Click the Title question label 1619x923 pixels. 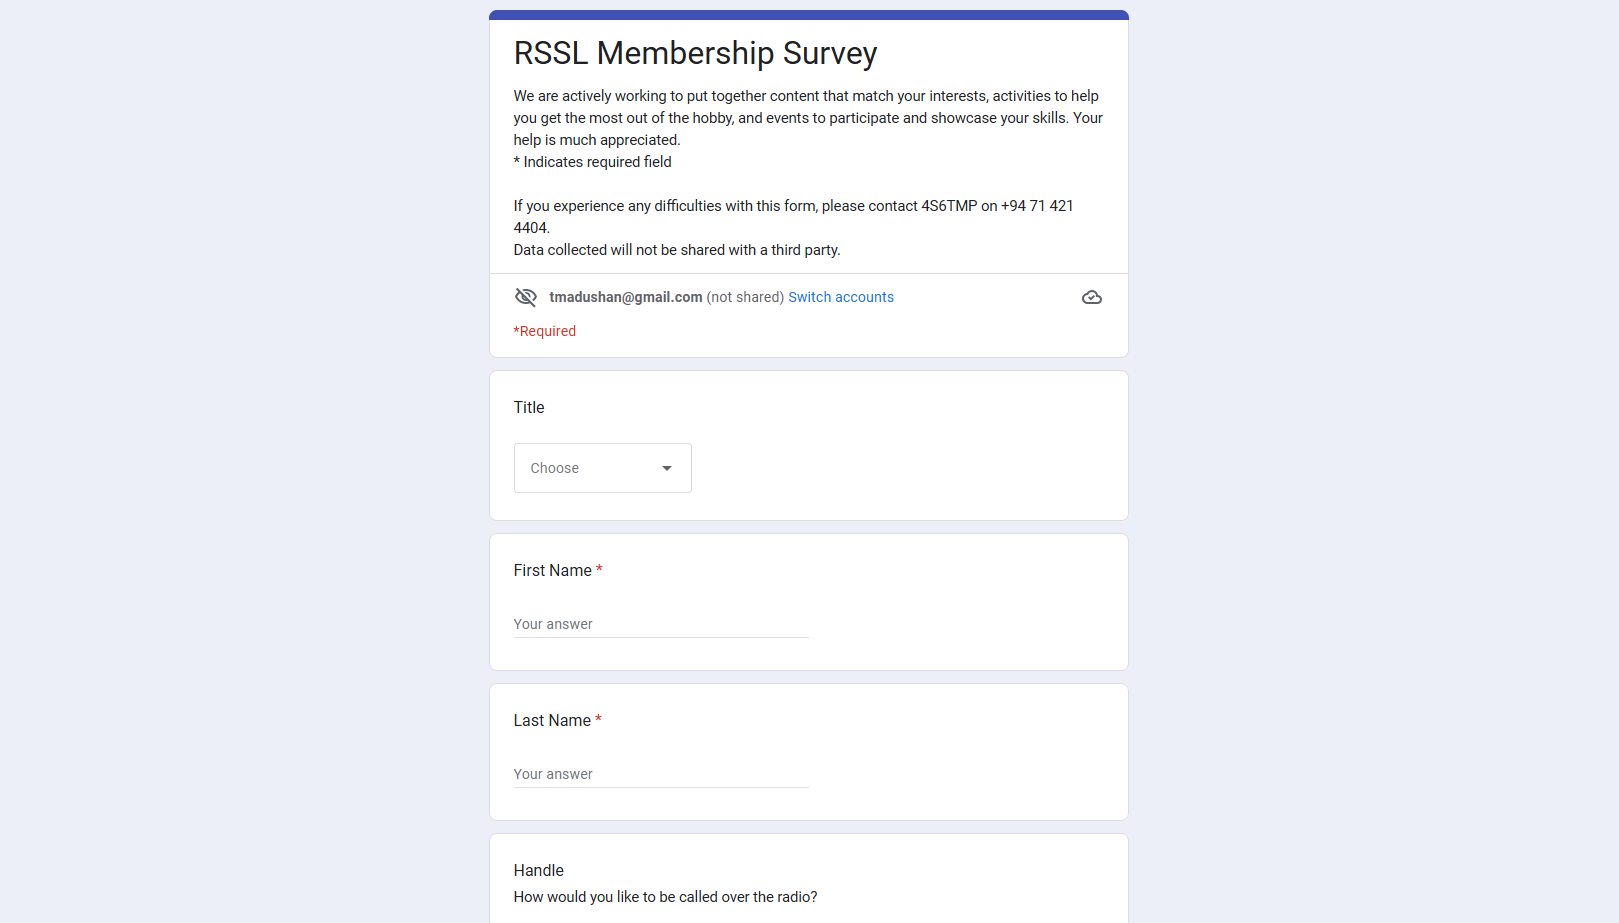[529, 407]
